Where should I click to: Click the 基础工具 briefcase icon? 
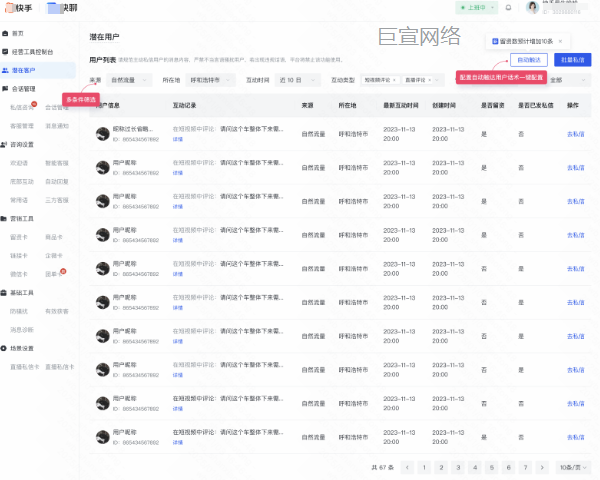coord(4,293)
